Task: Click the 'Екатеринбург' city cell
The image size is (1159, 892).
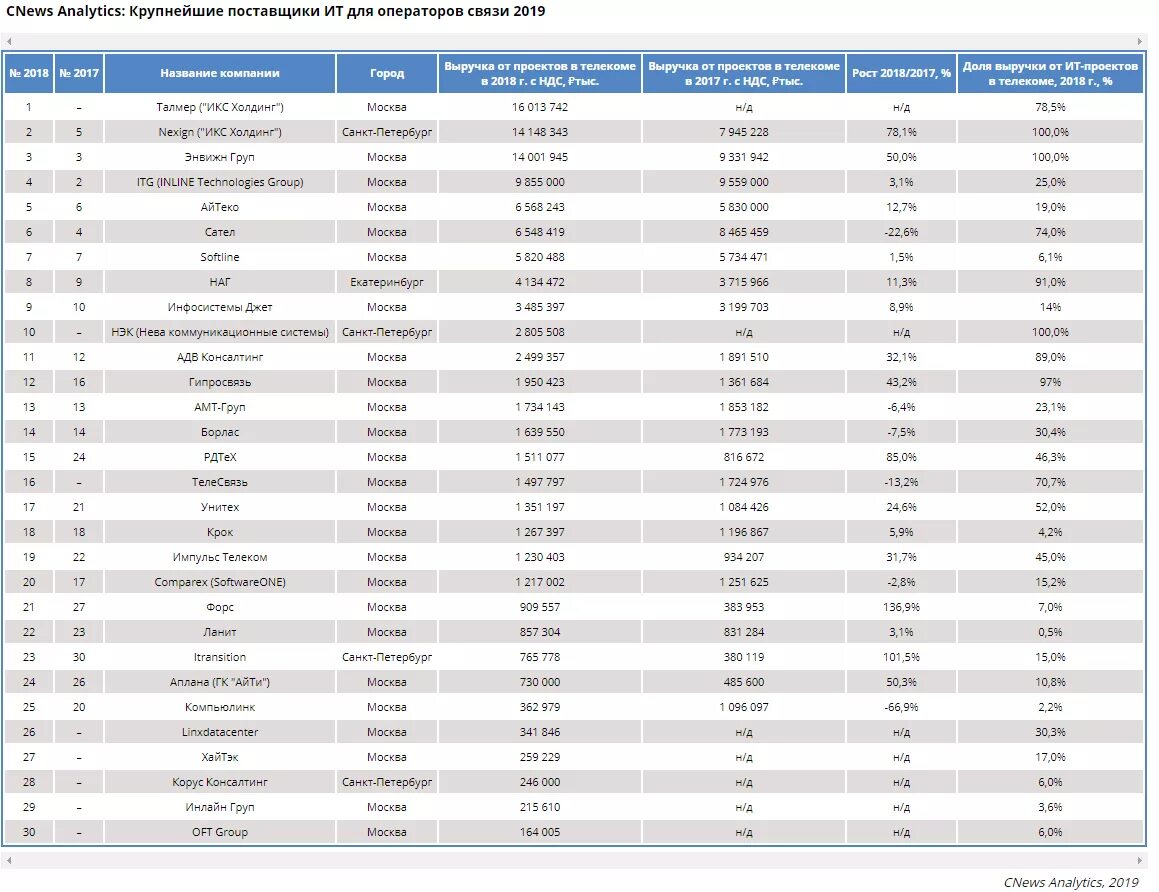Action: tap(387, 282)
